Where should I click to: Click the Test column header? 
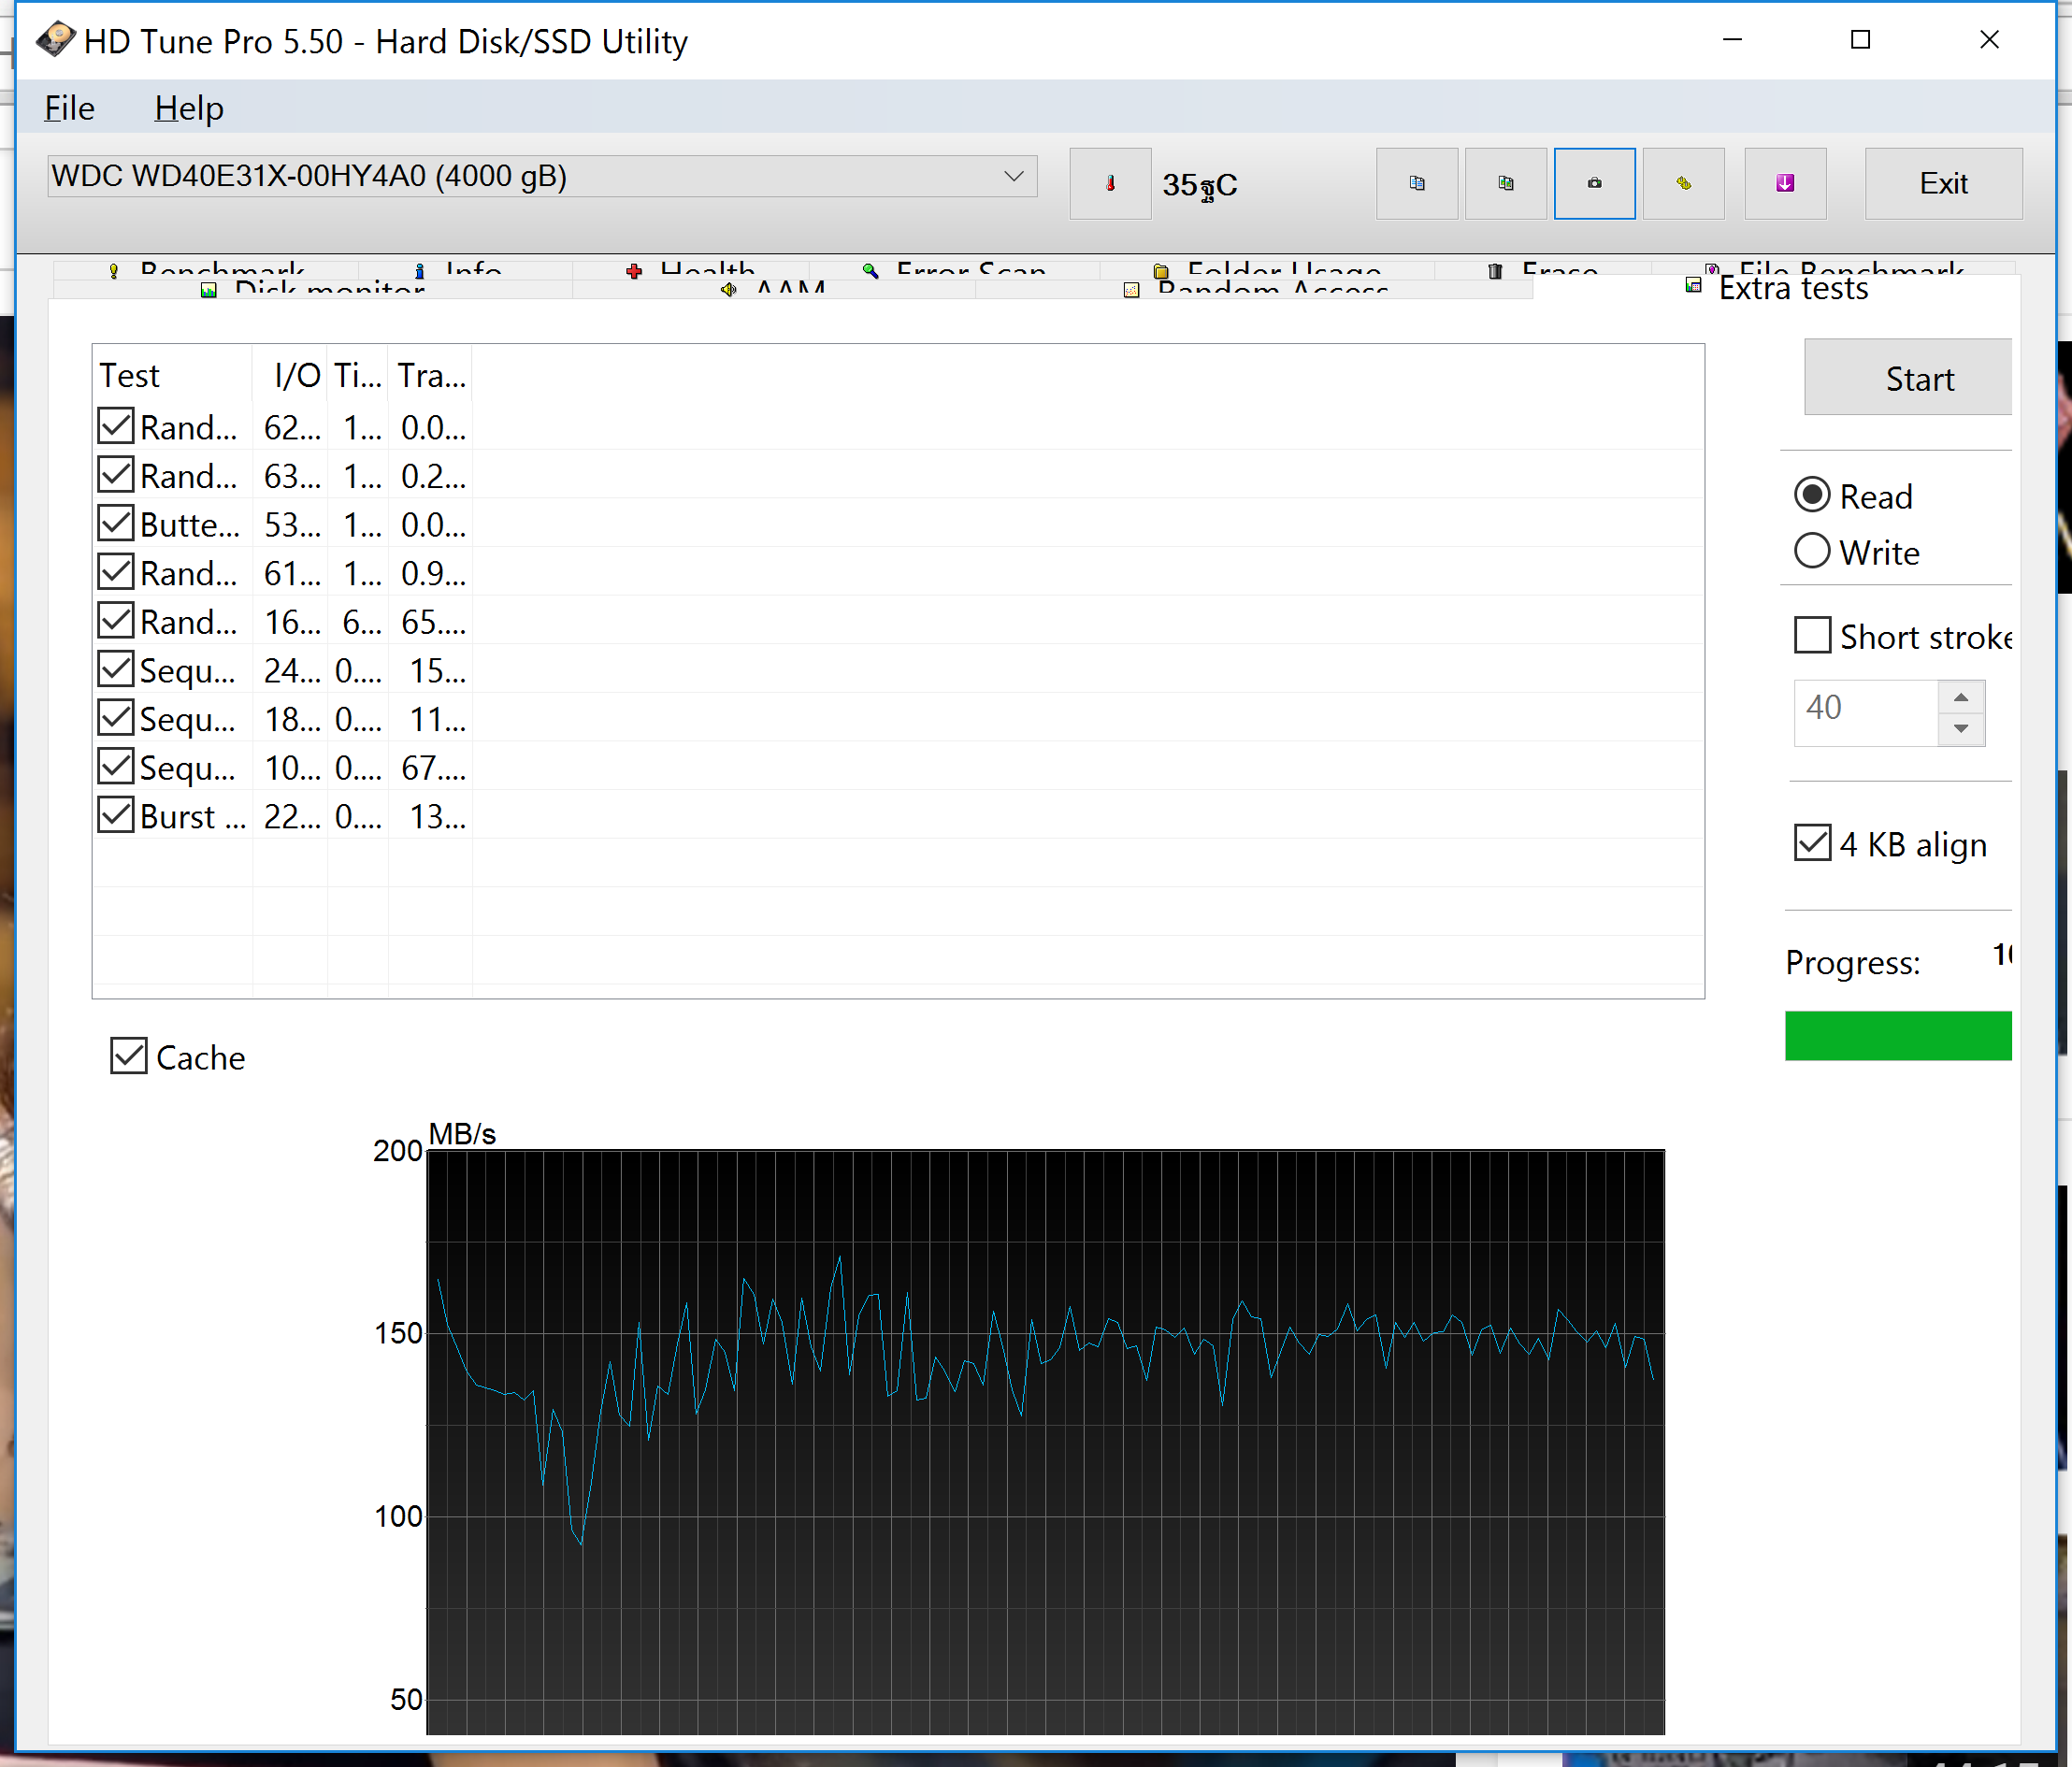172,376
